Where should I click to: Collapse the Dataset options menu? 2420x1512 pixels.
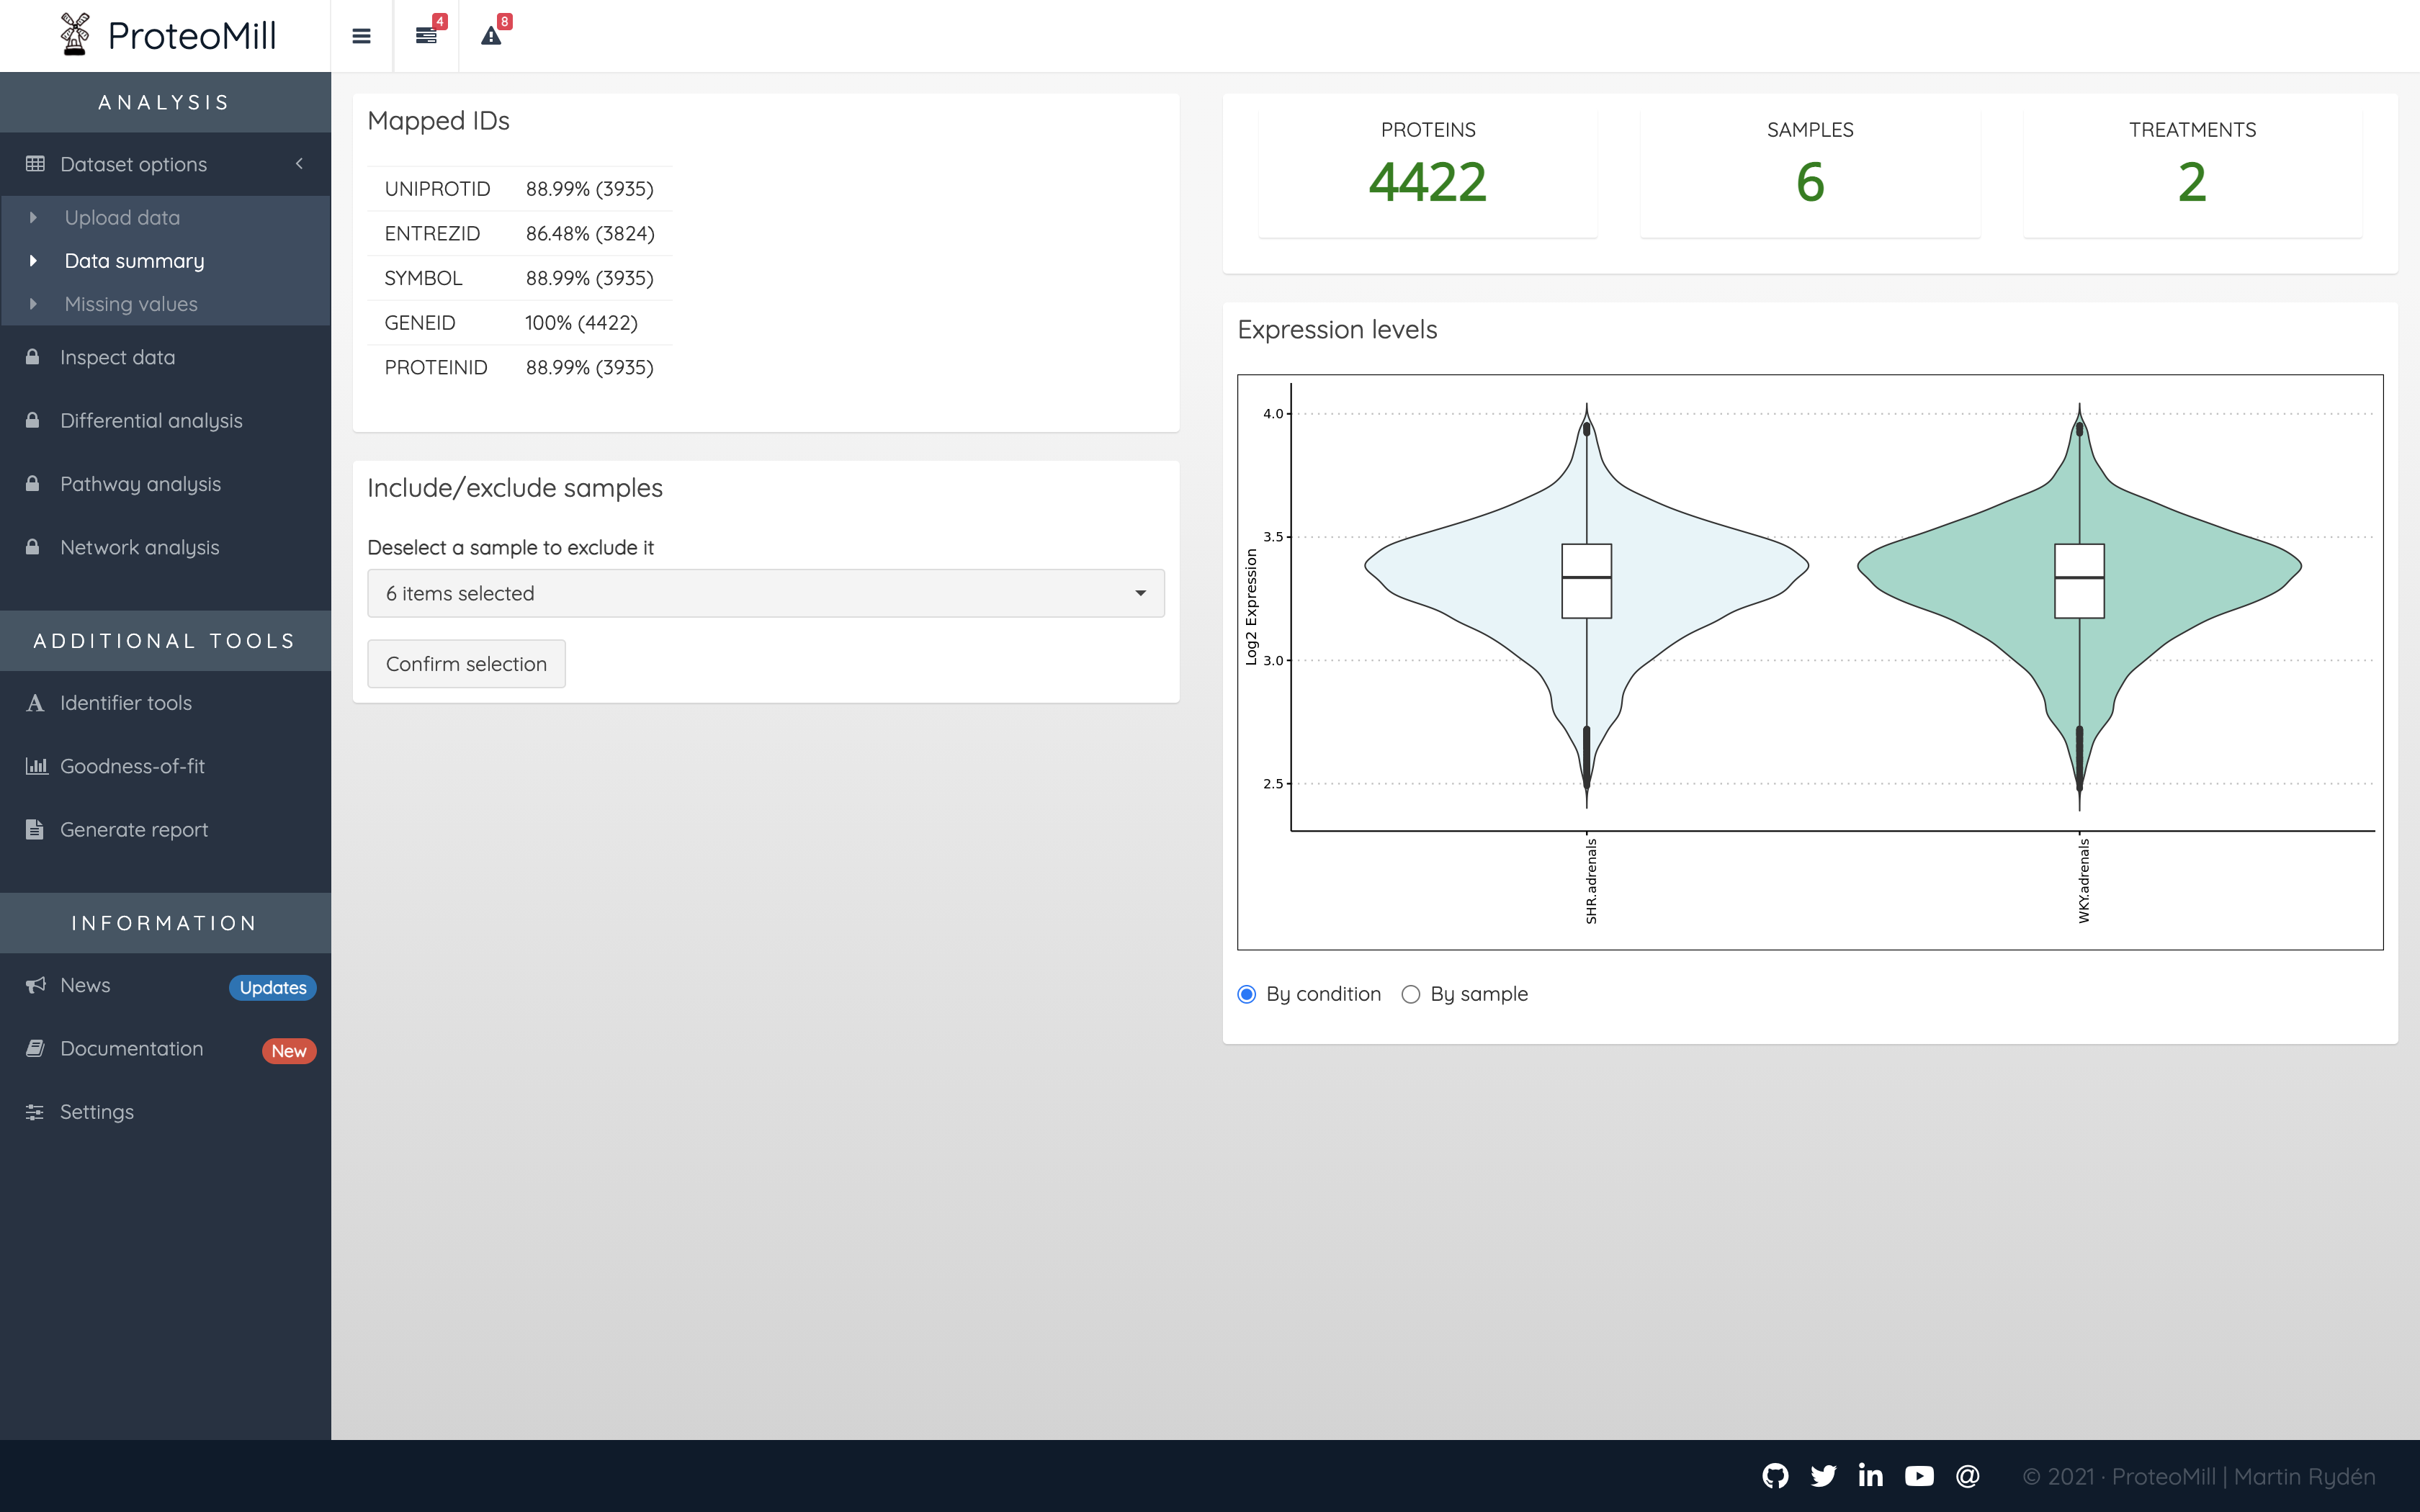coord(165,164)
